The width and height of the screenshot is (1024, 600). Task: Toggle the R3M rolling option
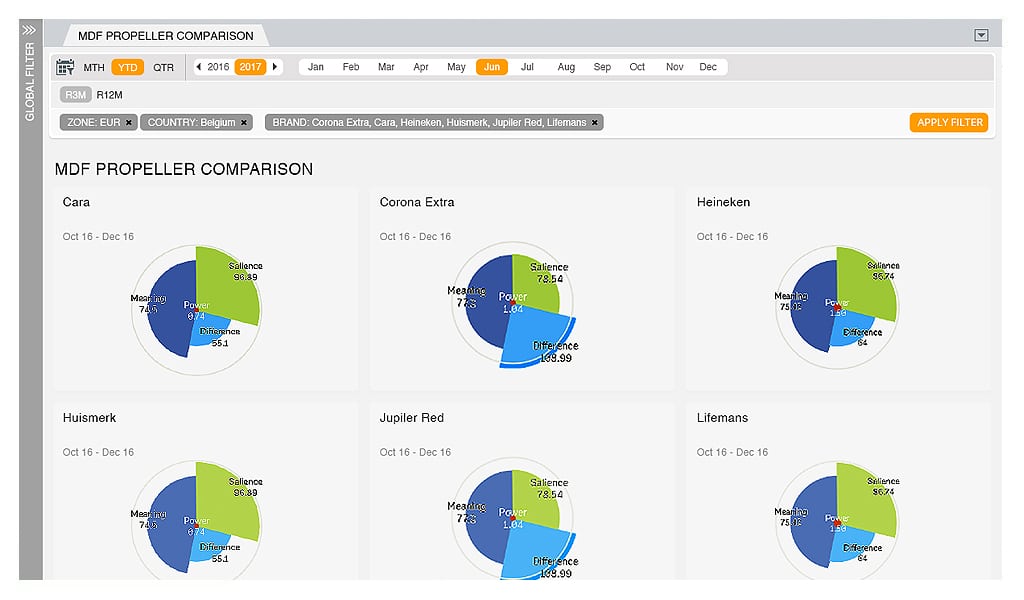(76, 95)
